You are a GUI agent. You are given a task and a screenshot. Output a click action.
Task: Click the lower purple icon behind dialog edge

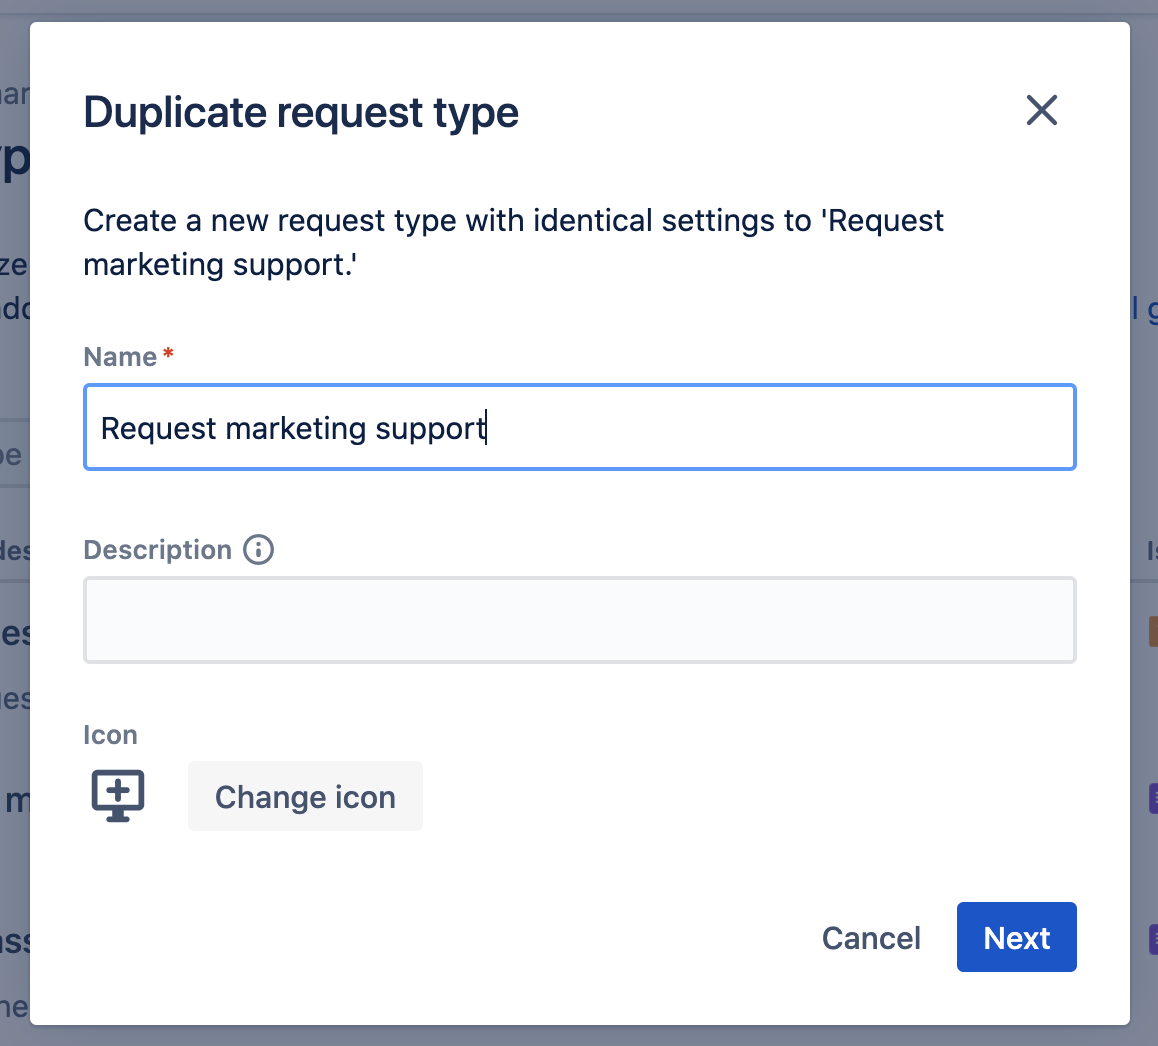point(1153,939)
